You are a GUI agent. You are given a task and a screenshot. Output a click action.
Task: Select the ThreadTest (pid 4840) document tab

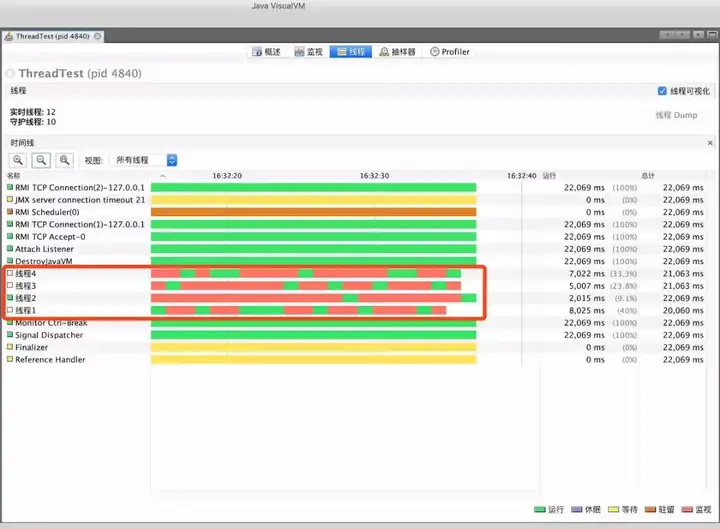52,36
